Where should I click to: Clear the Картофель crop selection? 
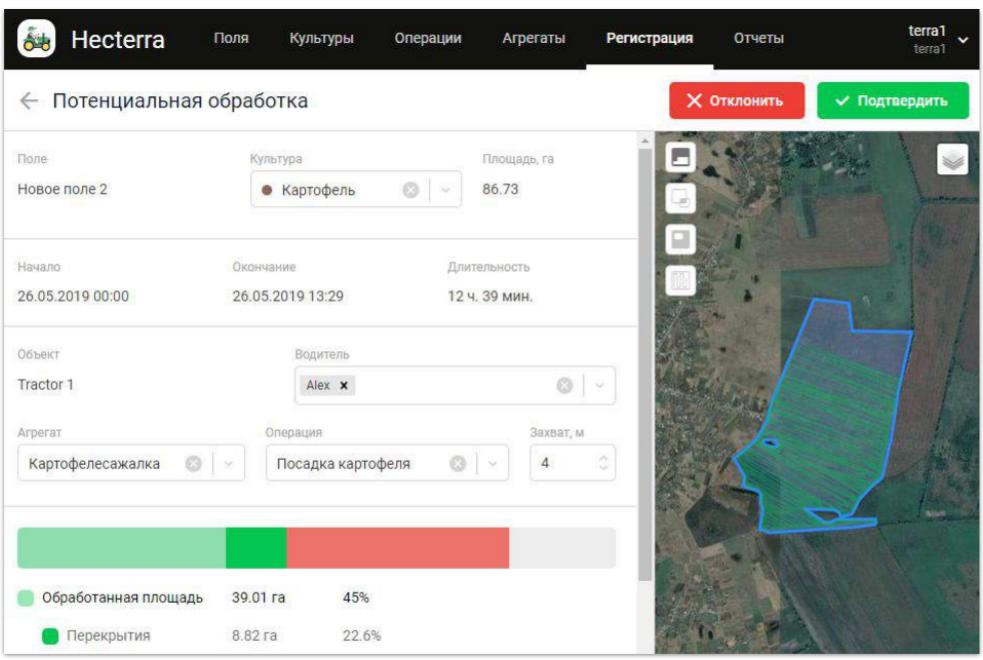coord(411,189)
